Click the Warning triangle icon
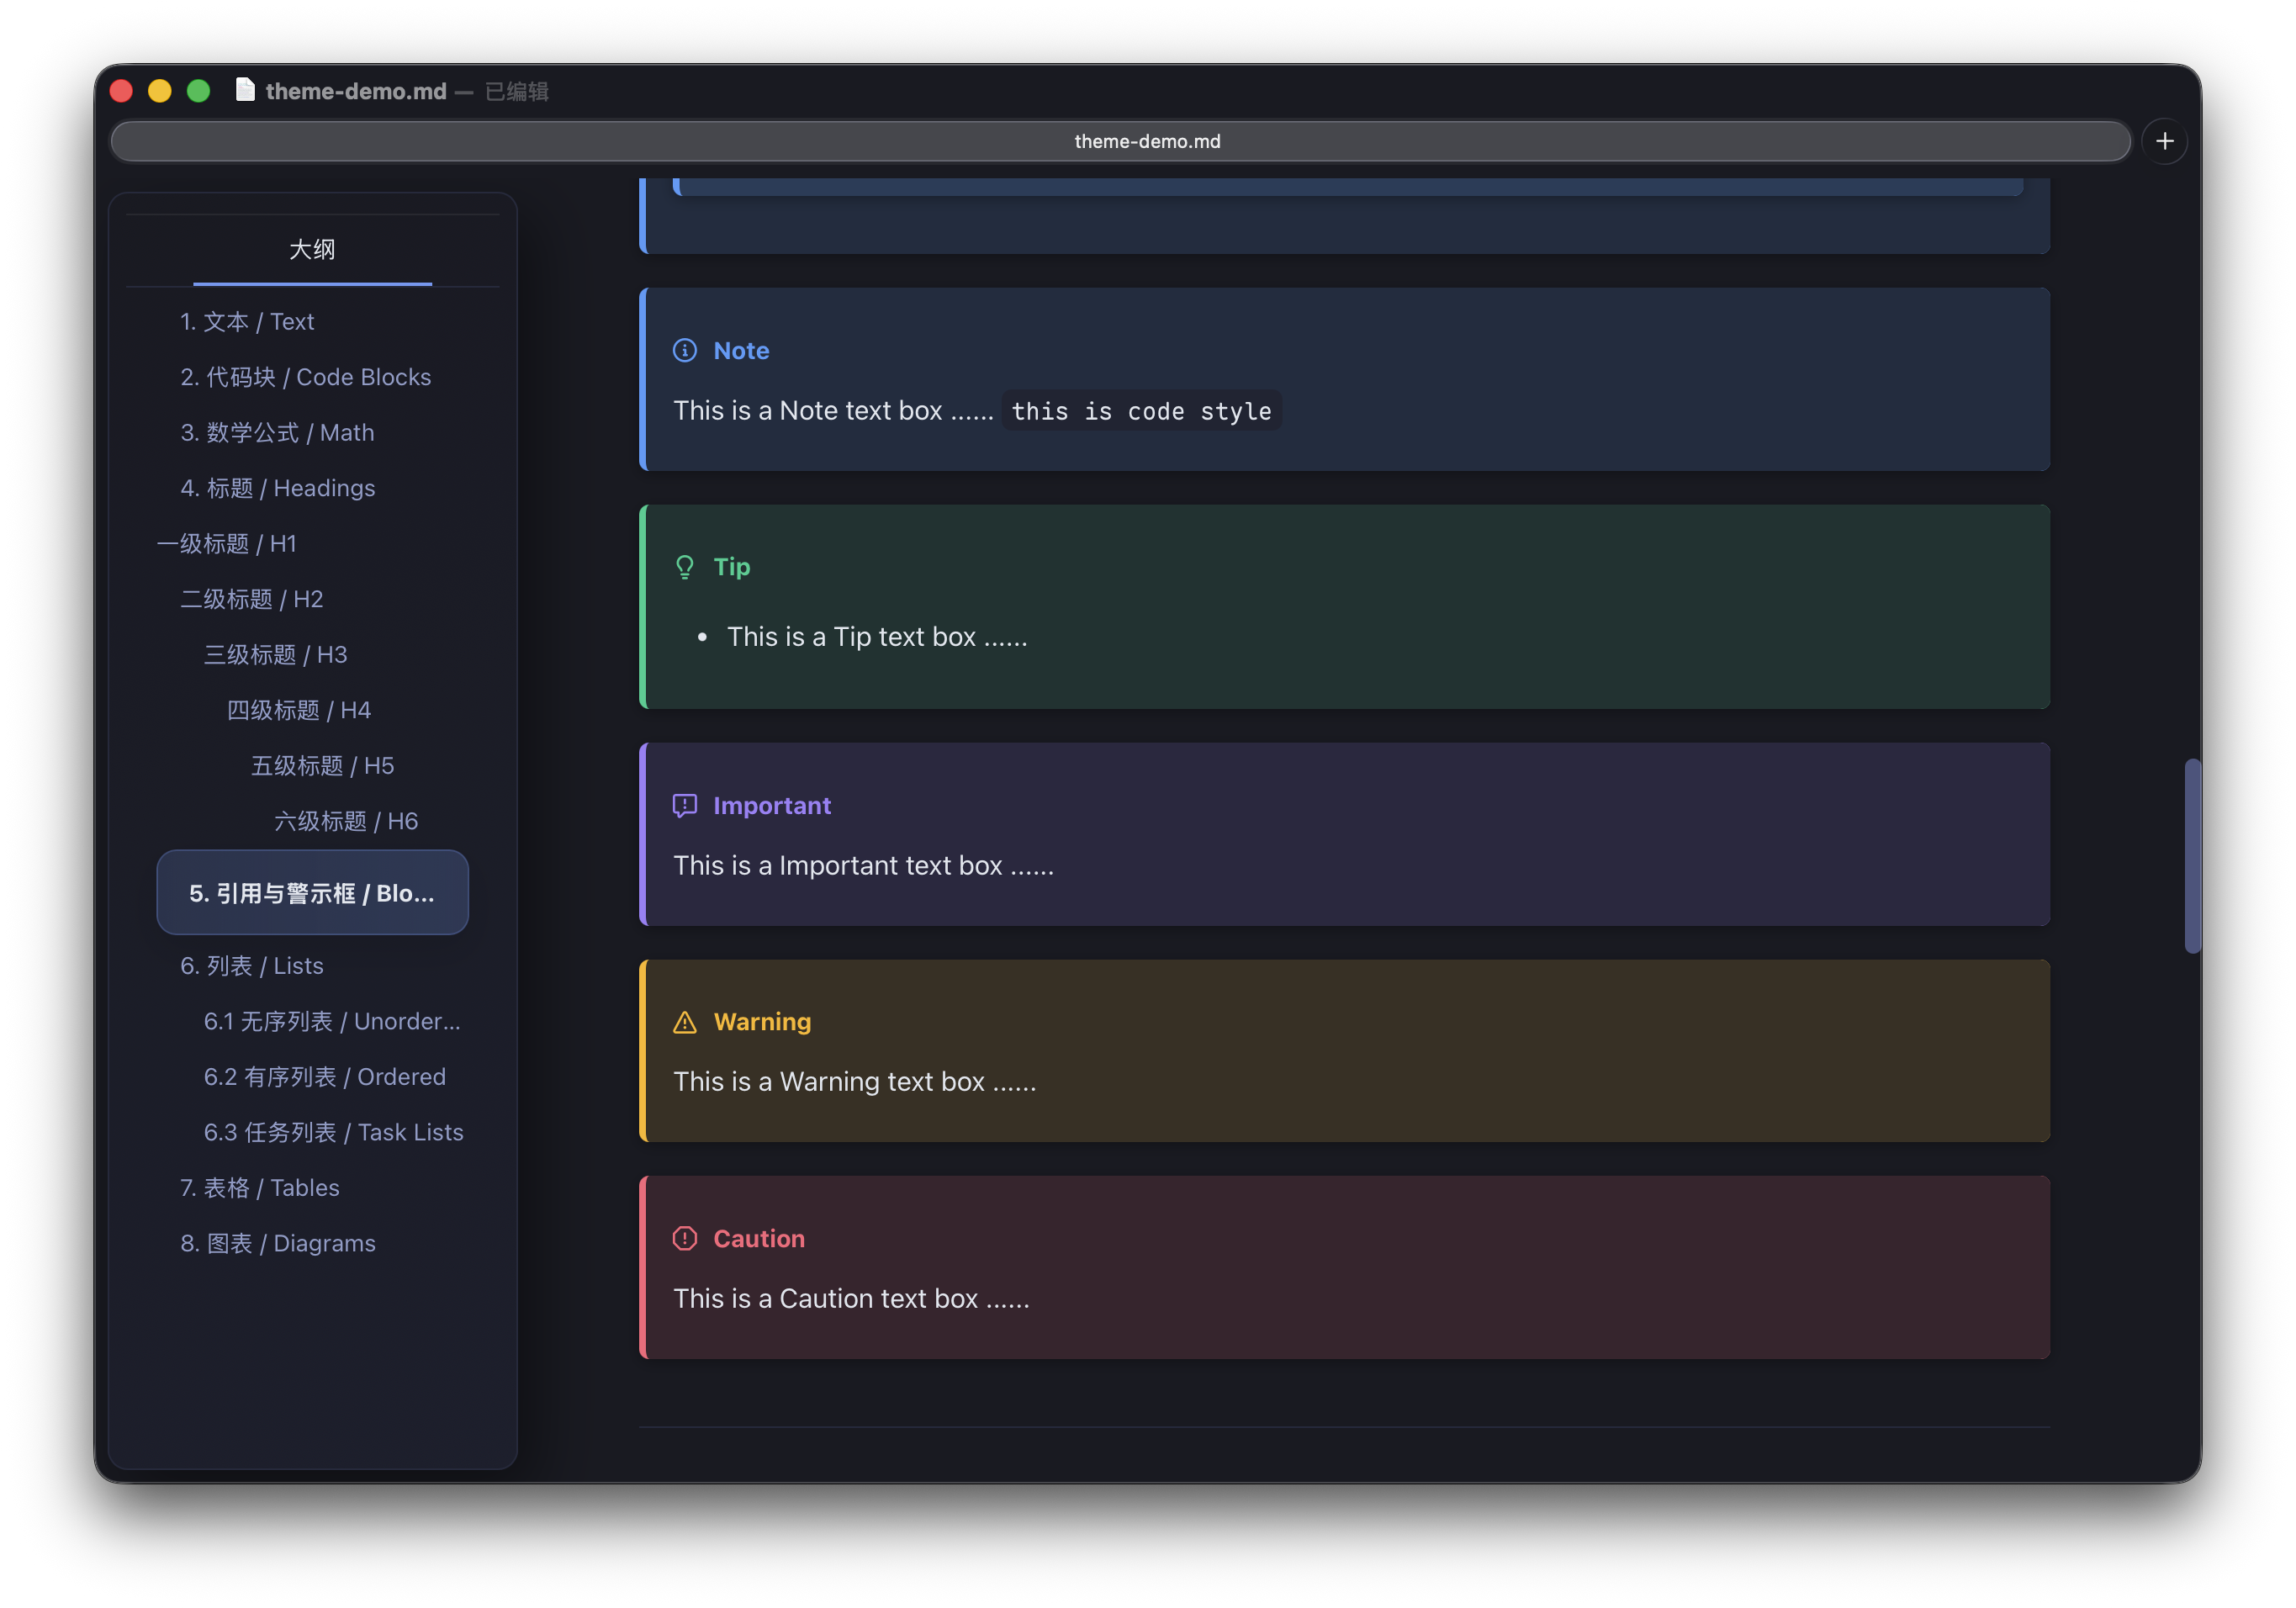Viewport: 2296px width, 1608px height. coord(684,1022)
